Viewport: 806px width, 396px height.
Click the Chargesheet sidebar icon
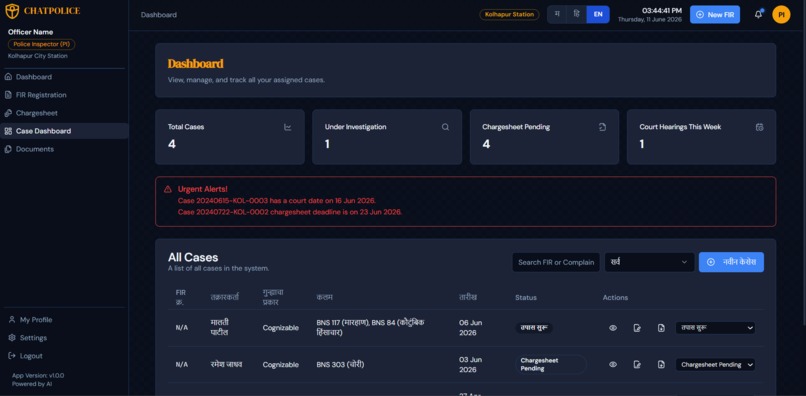click(x=8, y=113)
